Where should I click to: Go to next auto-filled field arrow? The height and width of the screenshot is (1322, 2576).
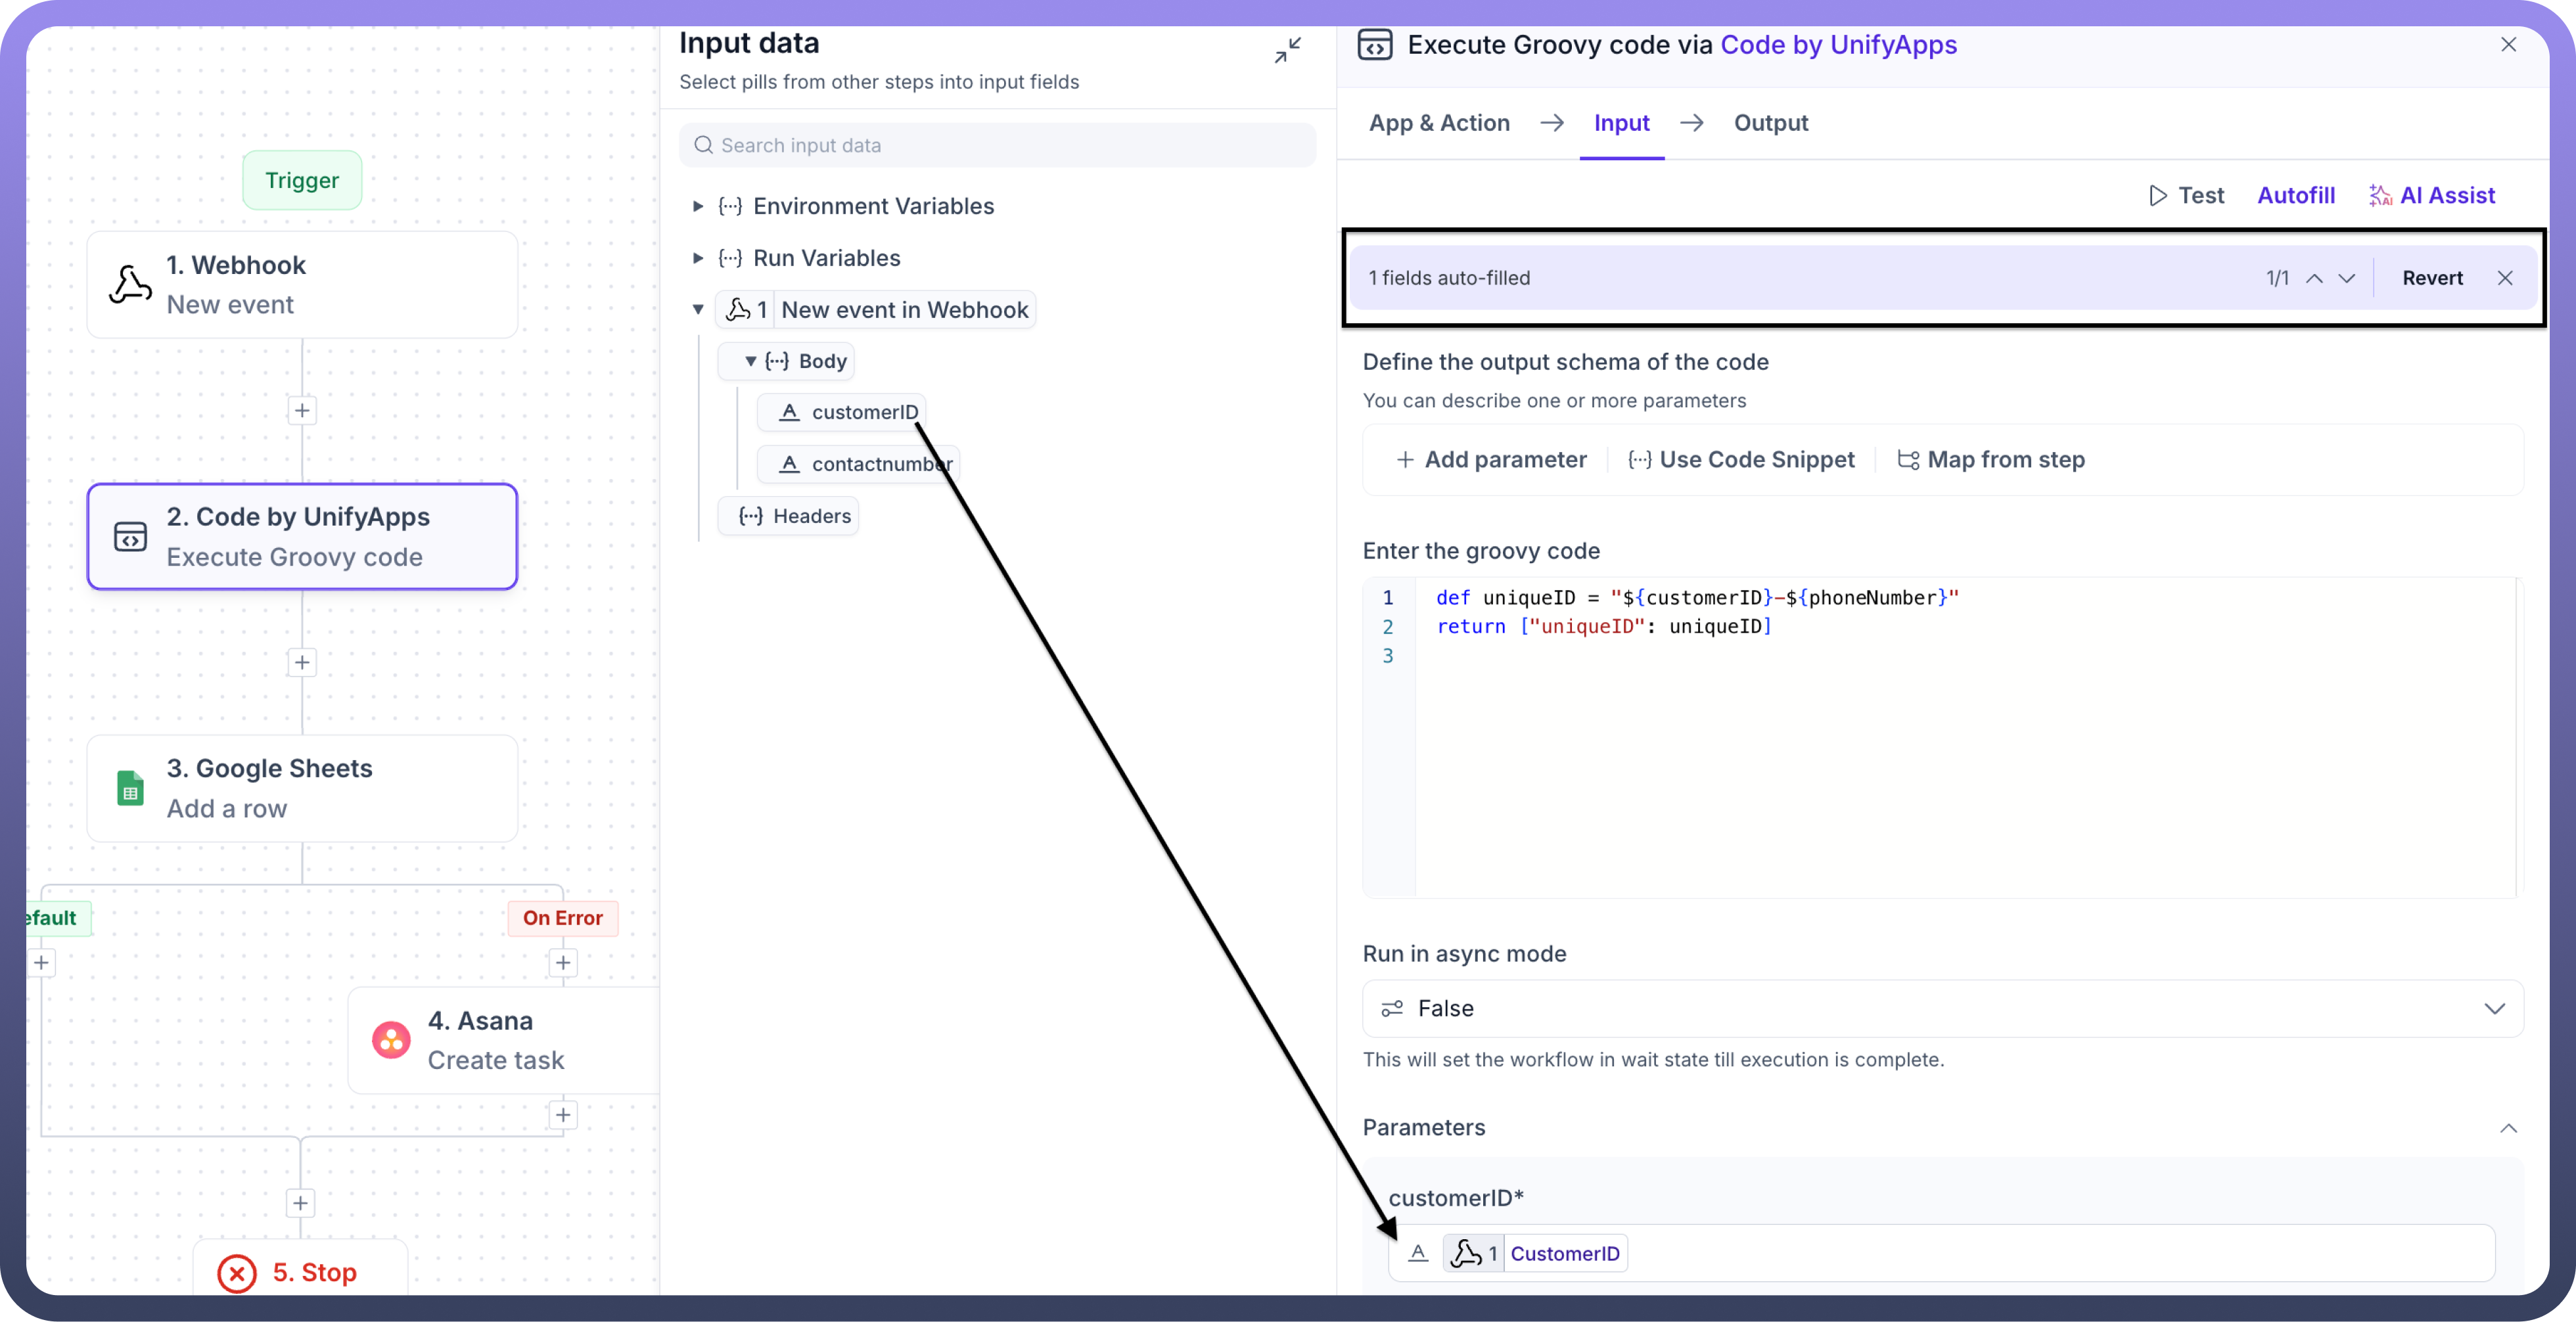click(x=2346, y=278)
